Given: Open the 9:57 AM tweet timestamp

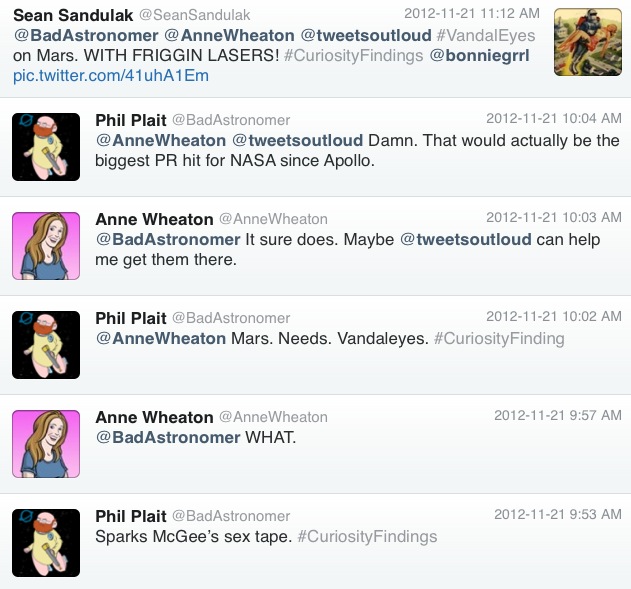Looking at the screenshot, I should [558, 415].
